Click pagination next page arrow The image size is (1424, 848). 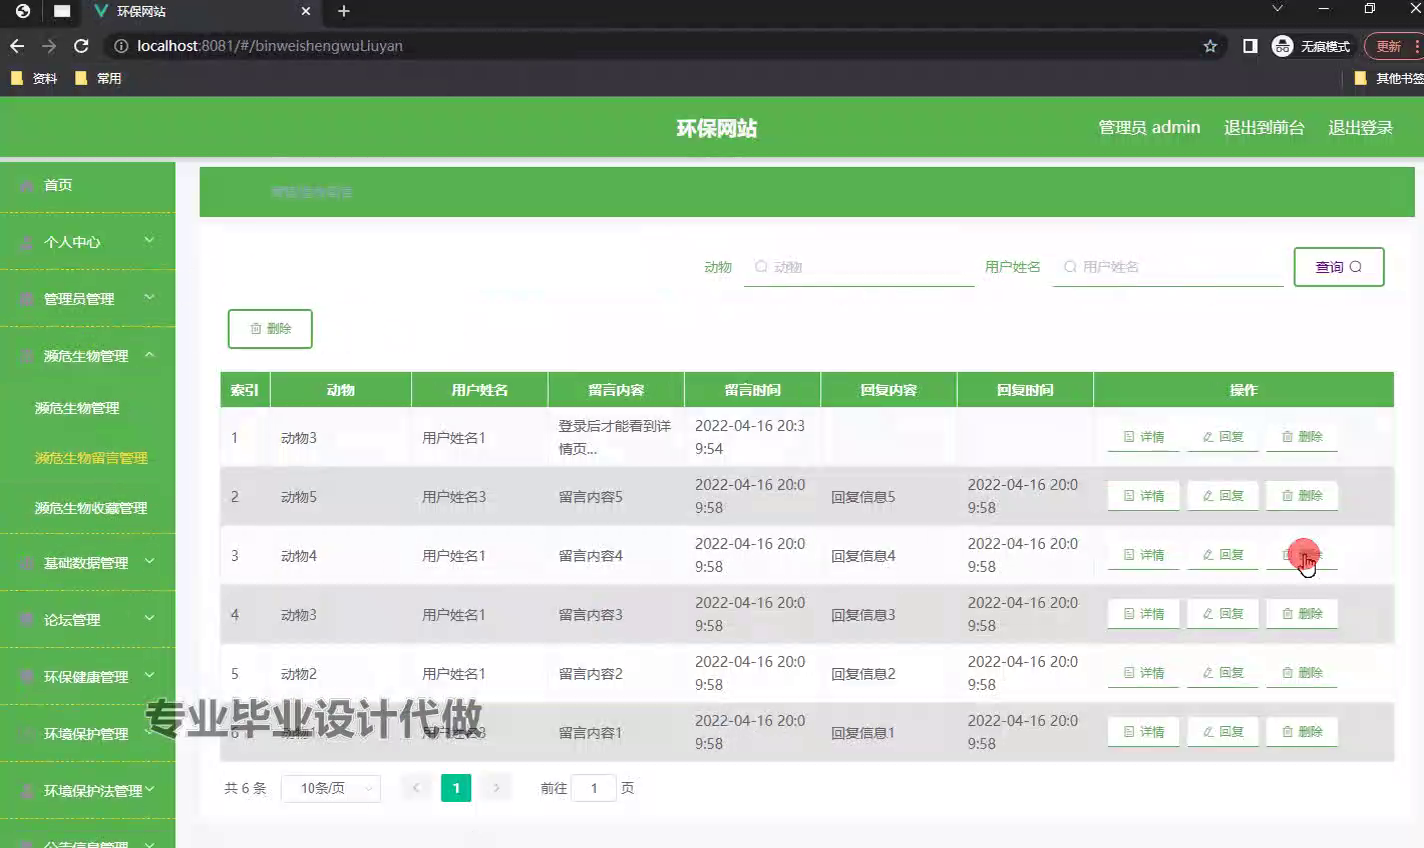pos(496,788)
